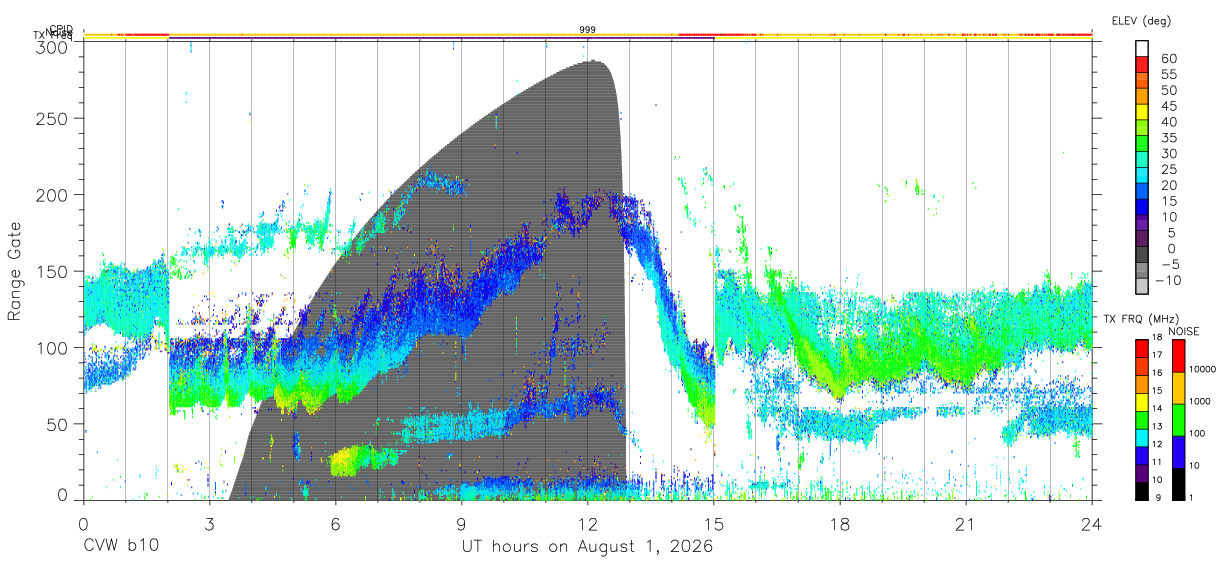Click ELEV color bar label '55'

1169,74
